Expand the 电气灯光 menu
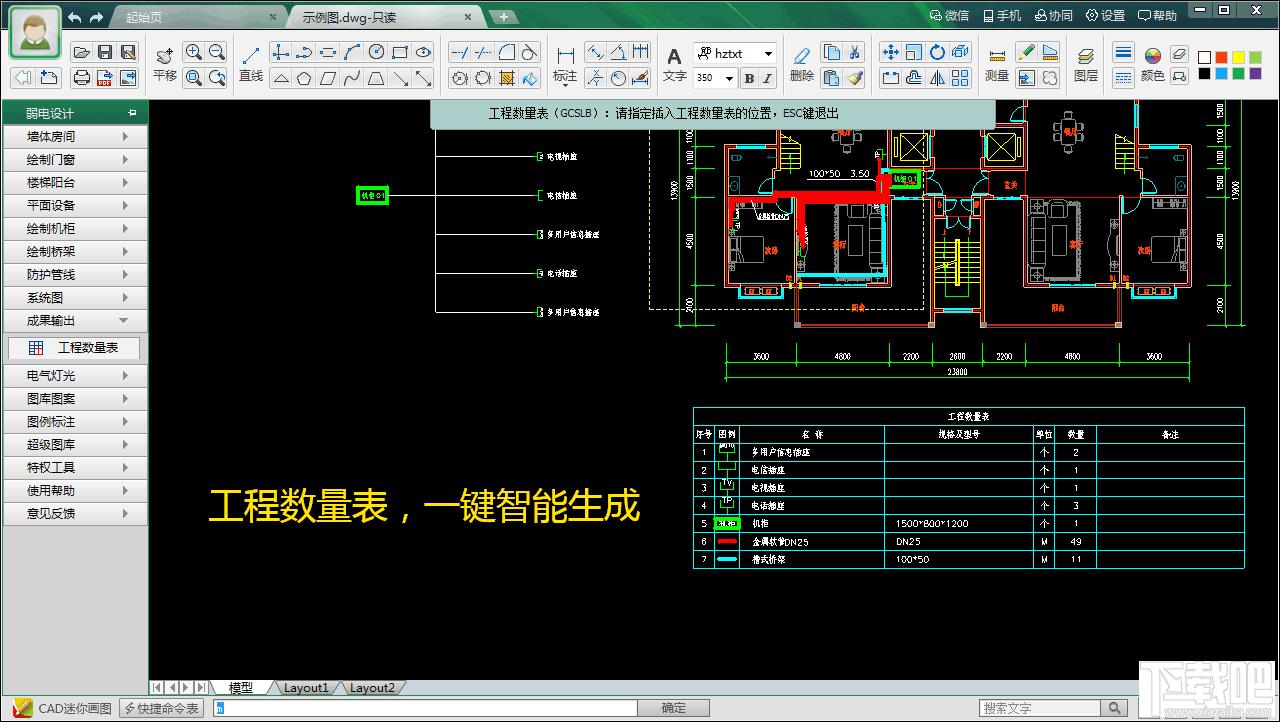Viewport: 1280px width, 722px height. [76, 375]
